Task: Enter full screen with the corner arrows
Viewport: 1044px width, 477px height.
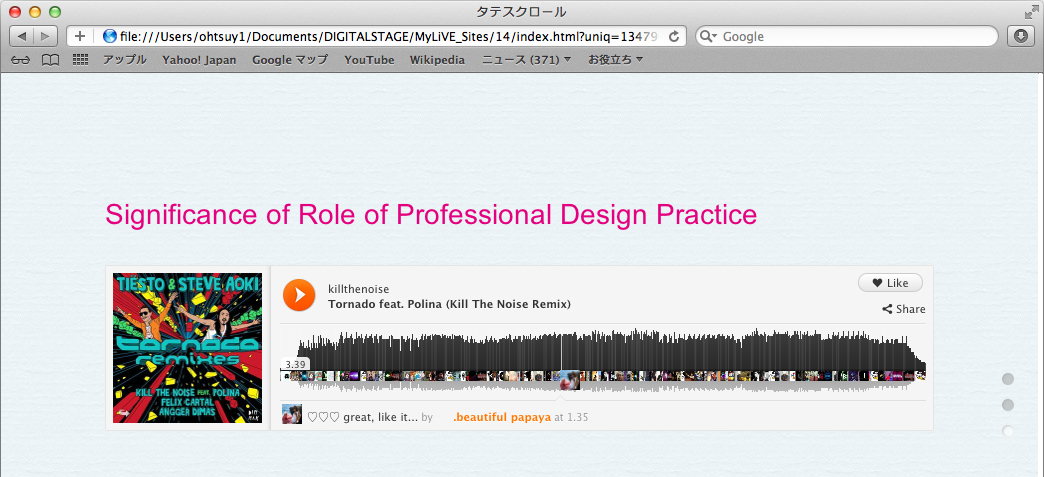Action: pos(1031,11)
